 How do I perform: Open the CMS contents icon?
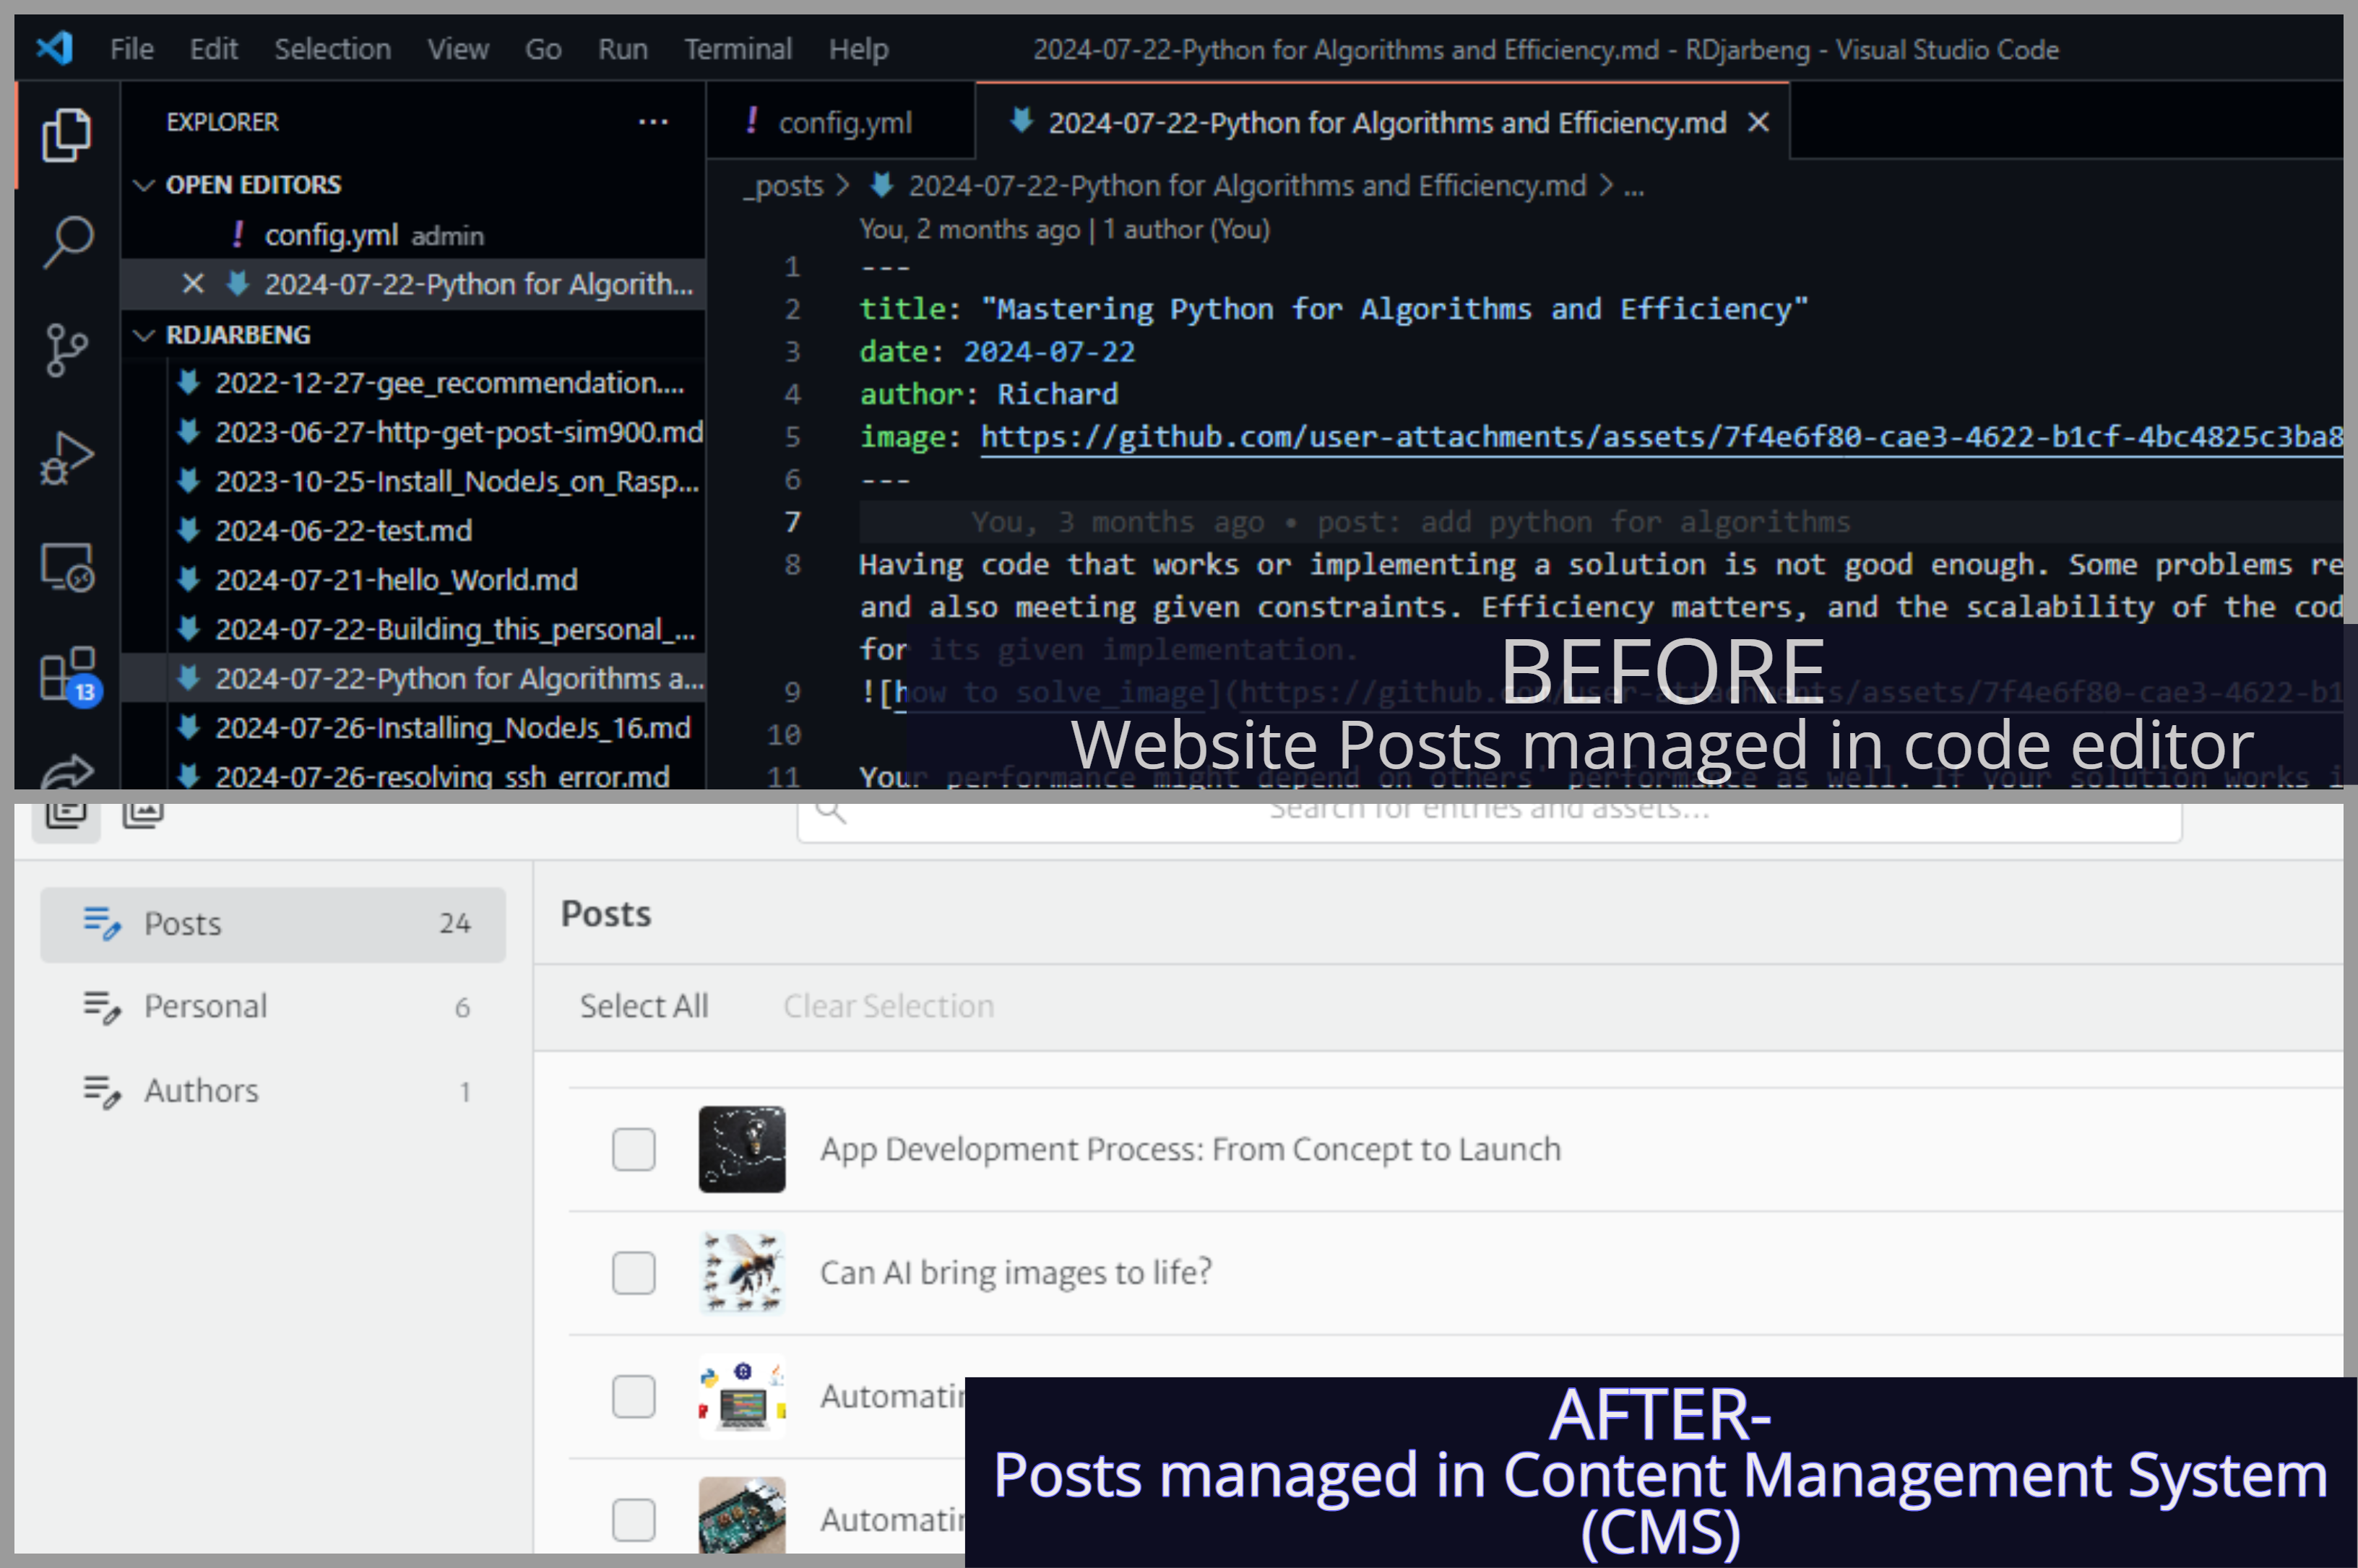(x=66, y=816)
